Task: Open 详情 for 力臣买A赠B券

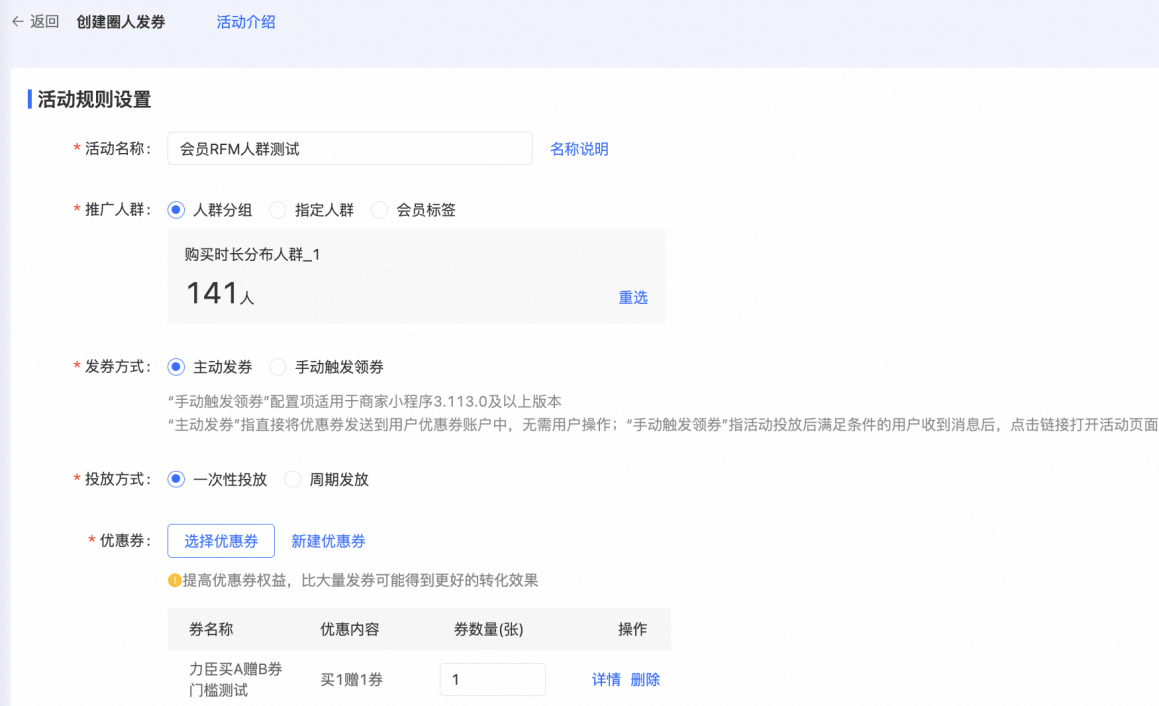Action: (606, 679)
